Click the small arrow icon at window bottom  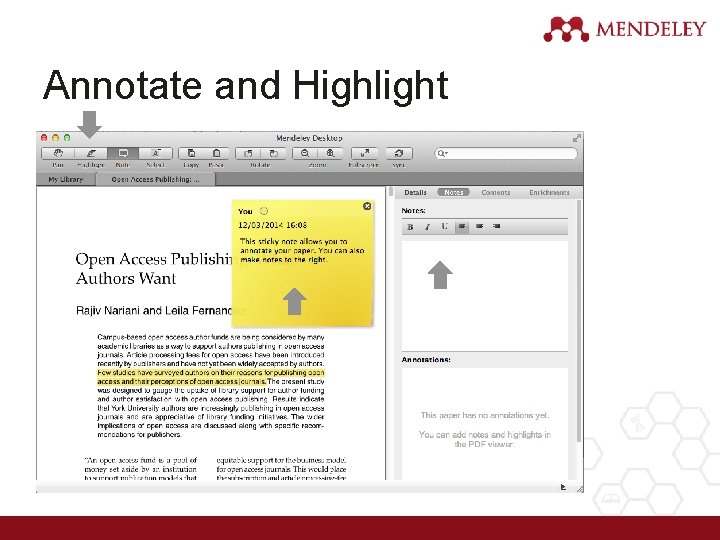pyautogui.click(x=563, y=487)
